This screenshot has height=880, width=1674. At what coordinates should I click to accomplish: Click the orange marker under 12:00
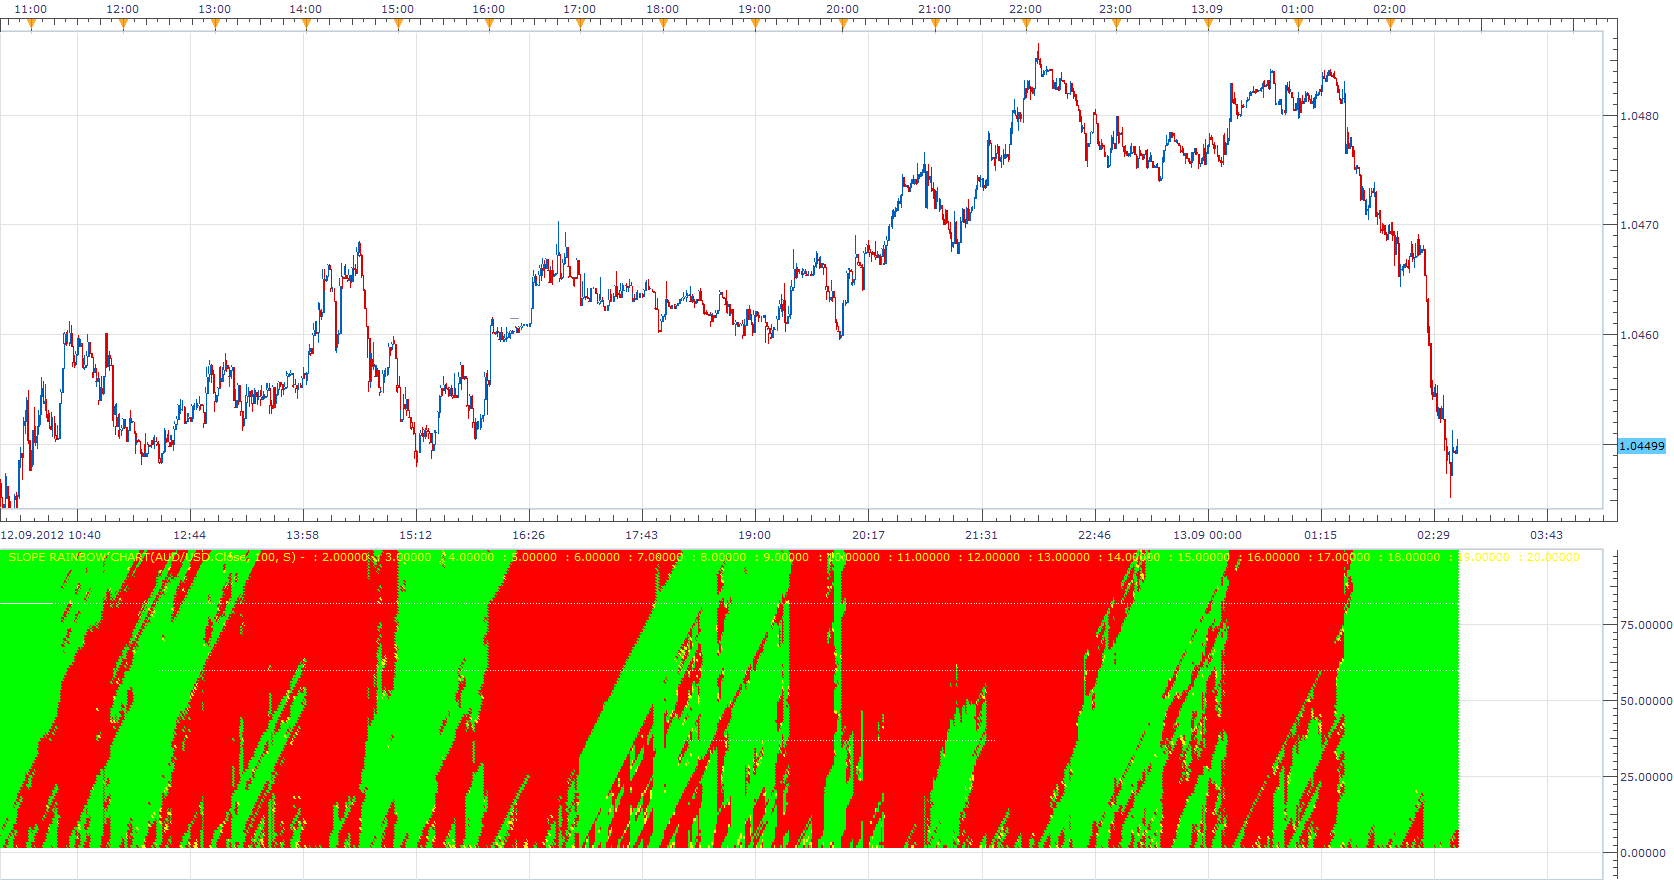(123, 25)
